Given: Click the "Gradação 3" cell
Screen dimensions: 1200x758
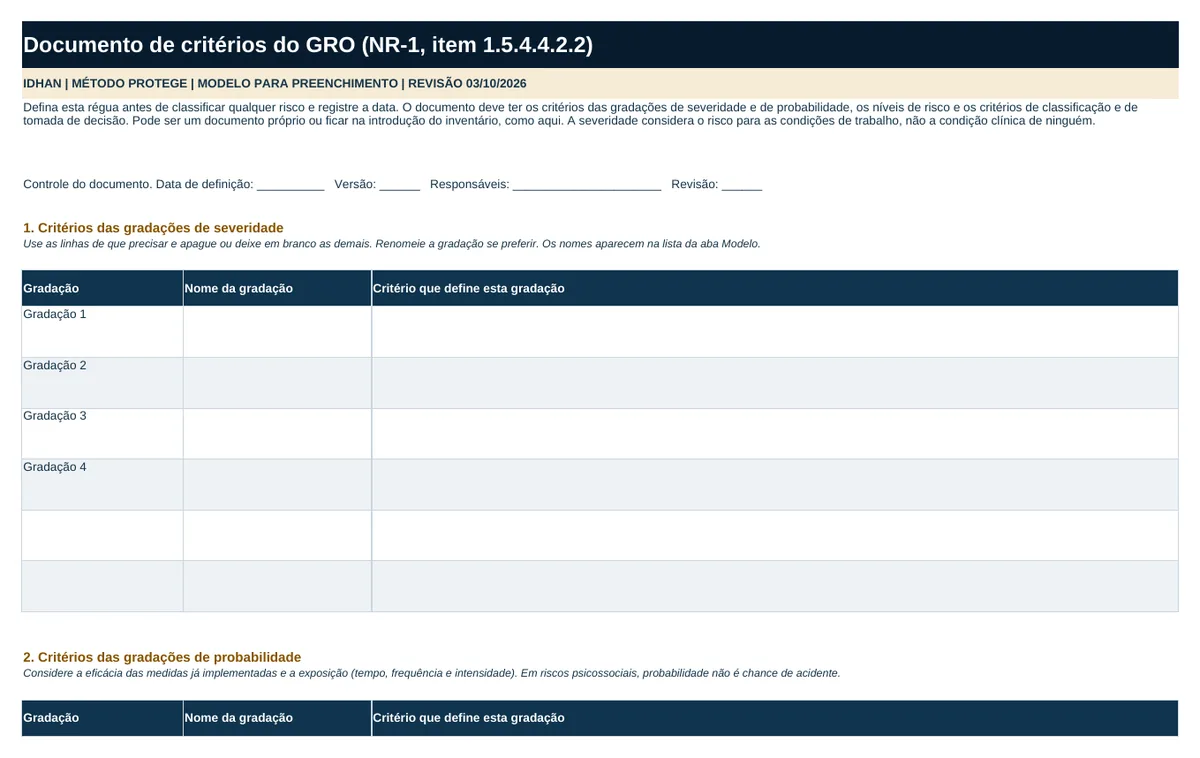Looking at the screenshot, I should [x=102, y=434].
